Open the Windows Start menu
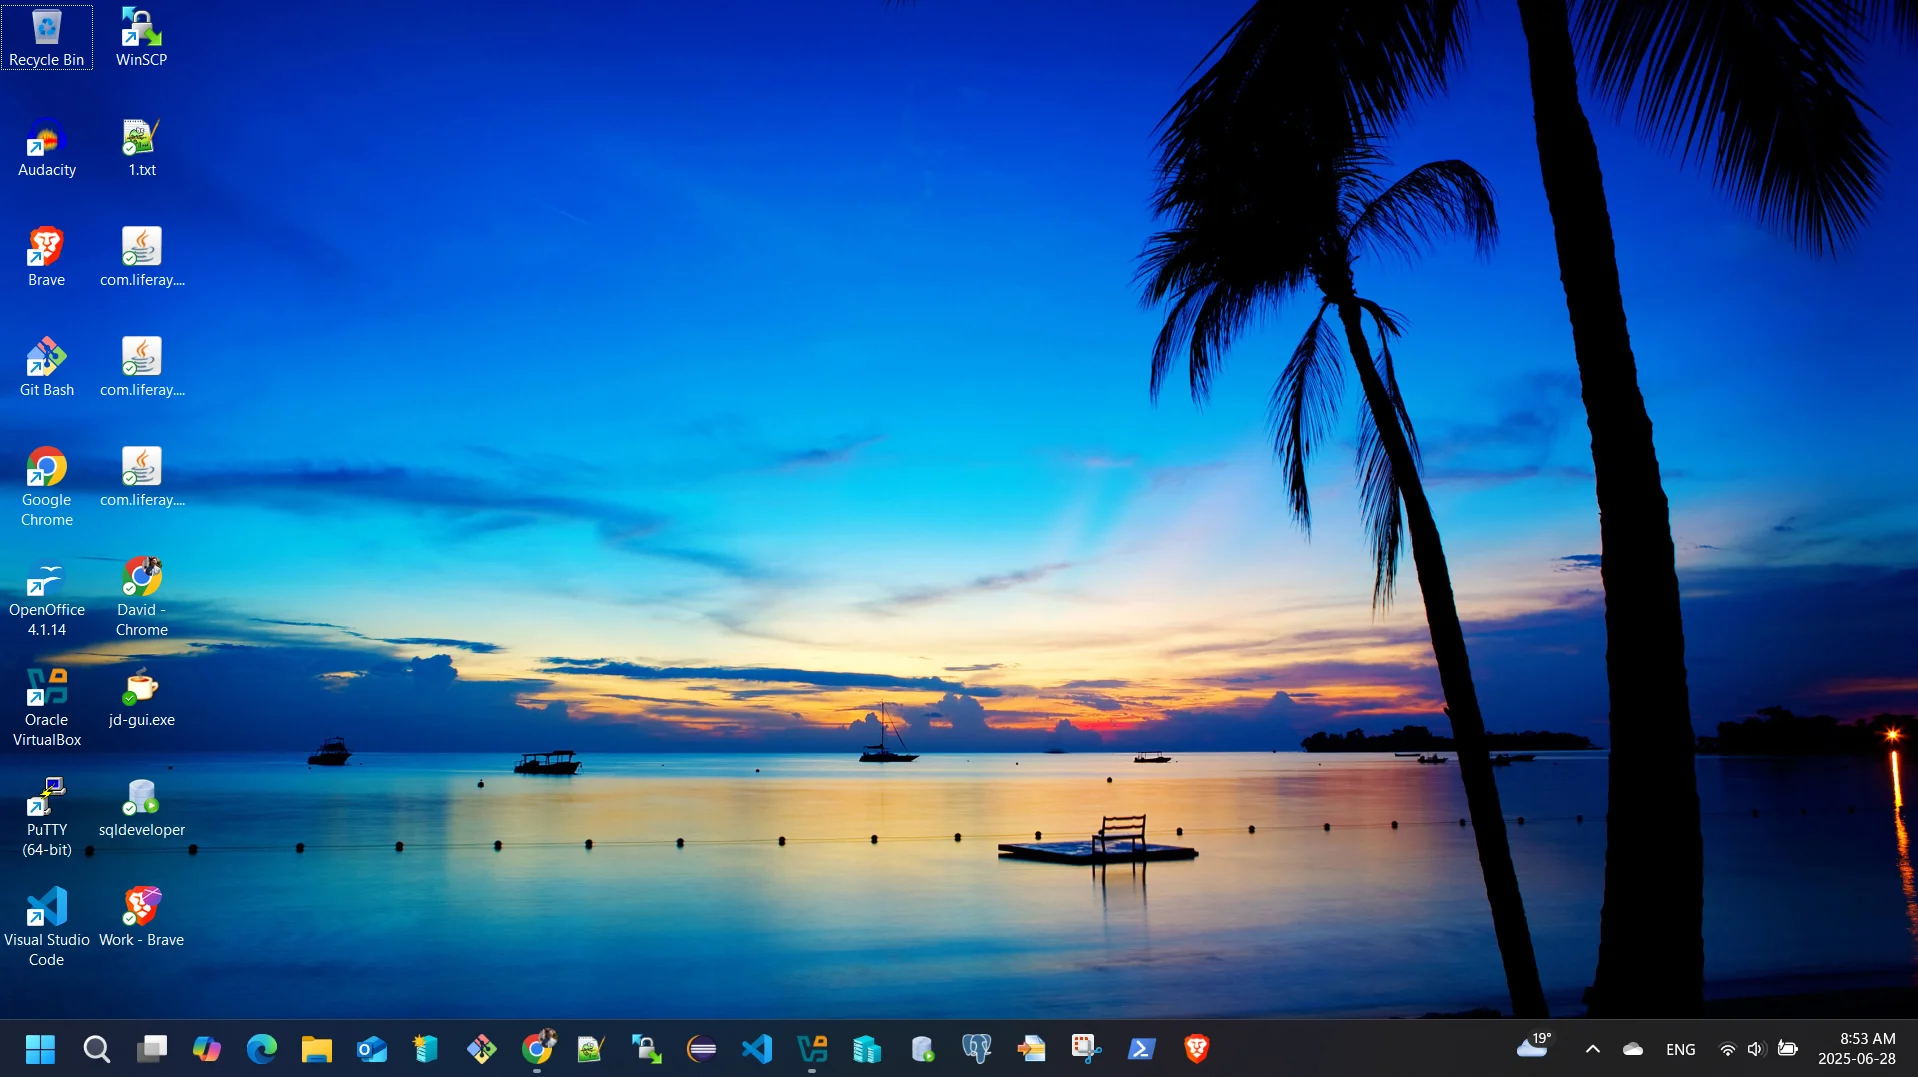Screen dimensions: 1918x1077 click(40, 1049)
